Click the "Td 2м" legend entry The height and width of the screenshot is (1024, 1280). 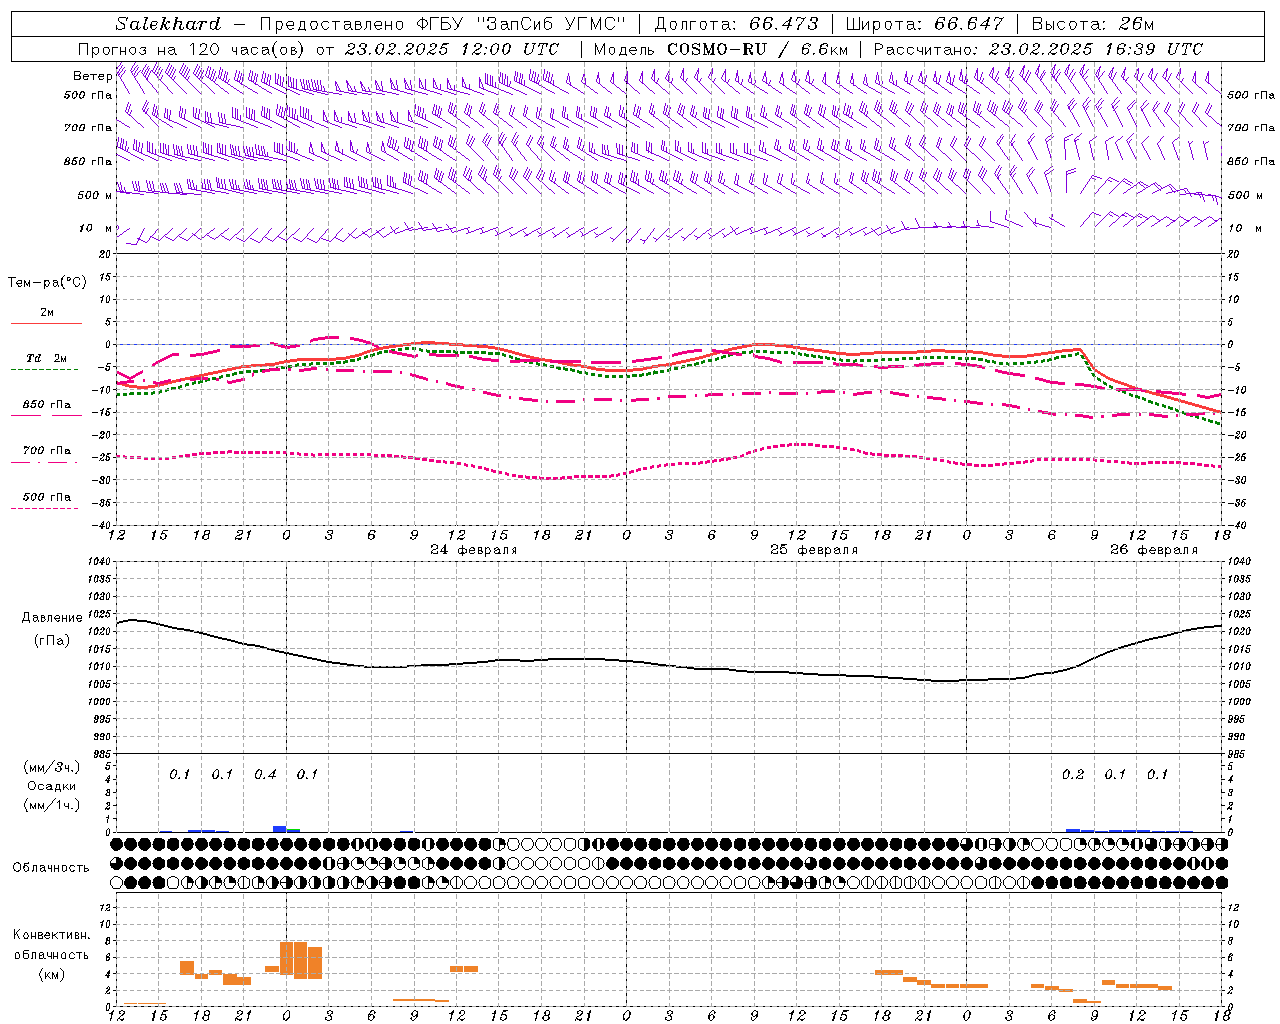46,358
